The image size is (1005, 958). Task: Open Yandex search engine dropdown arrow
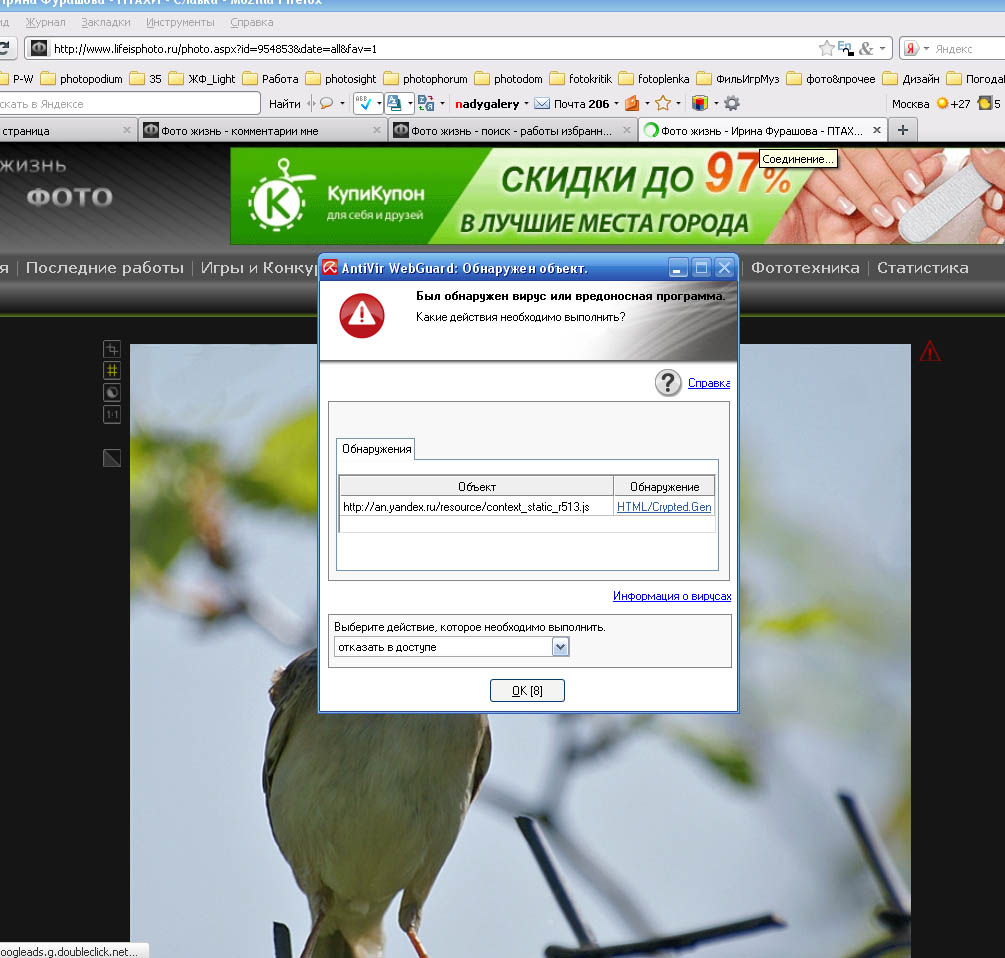[x=926, y=48]
